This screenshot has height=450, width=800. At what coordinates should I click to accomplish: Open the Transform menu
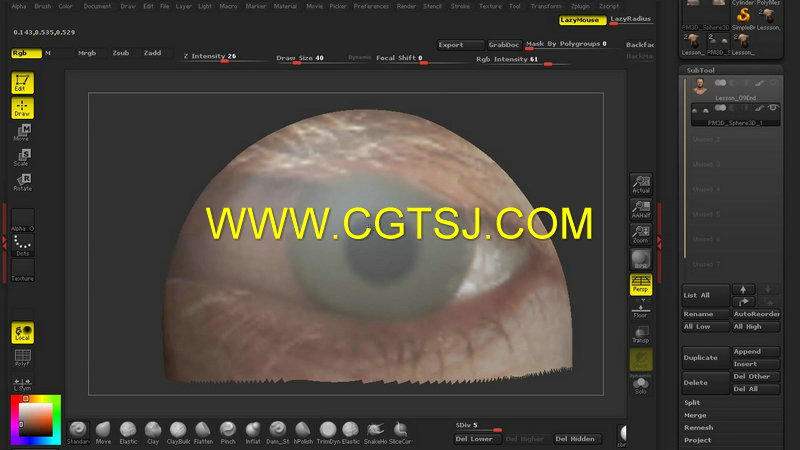[546, 6]
